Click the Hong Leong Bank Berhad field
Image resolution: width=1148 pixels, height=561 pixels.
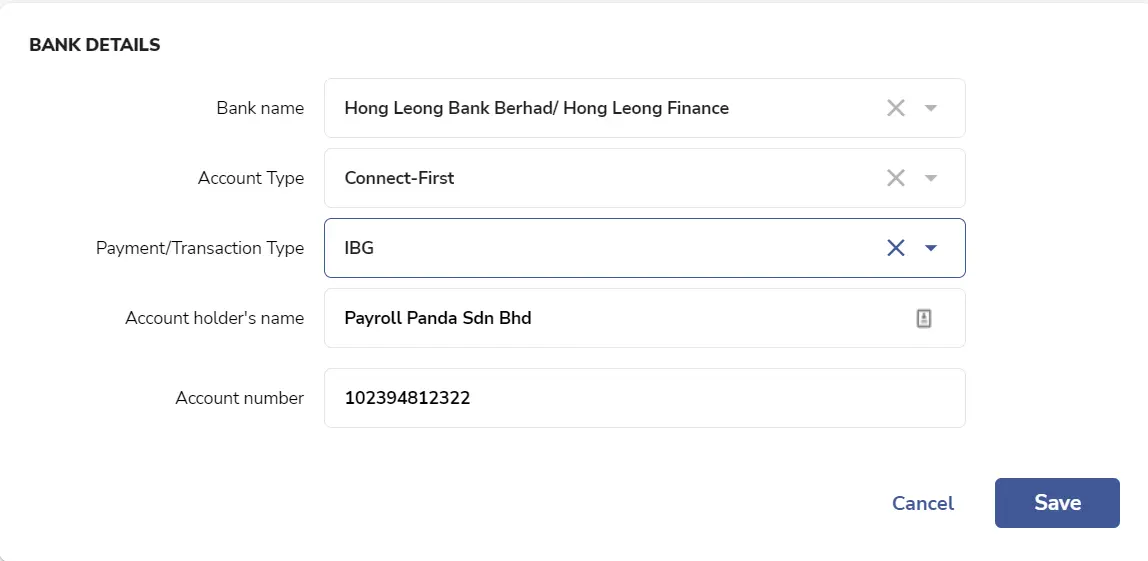tap(644, 108)
